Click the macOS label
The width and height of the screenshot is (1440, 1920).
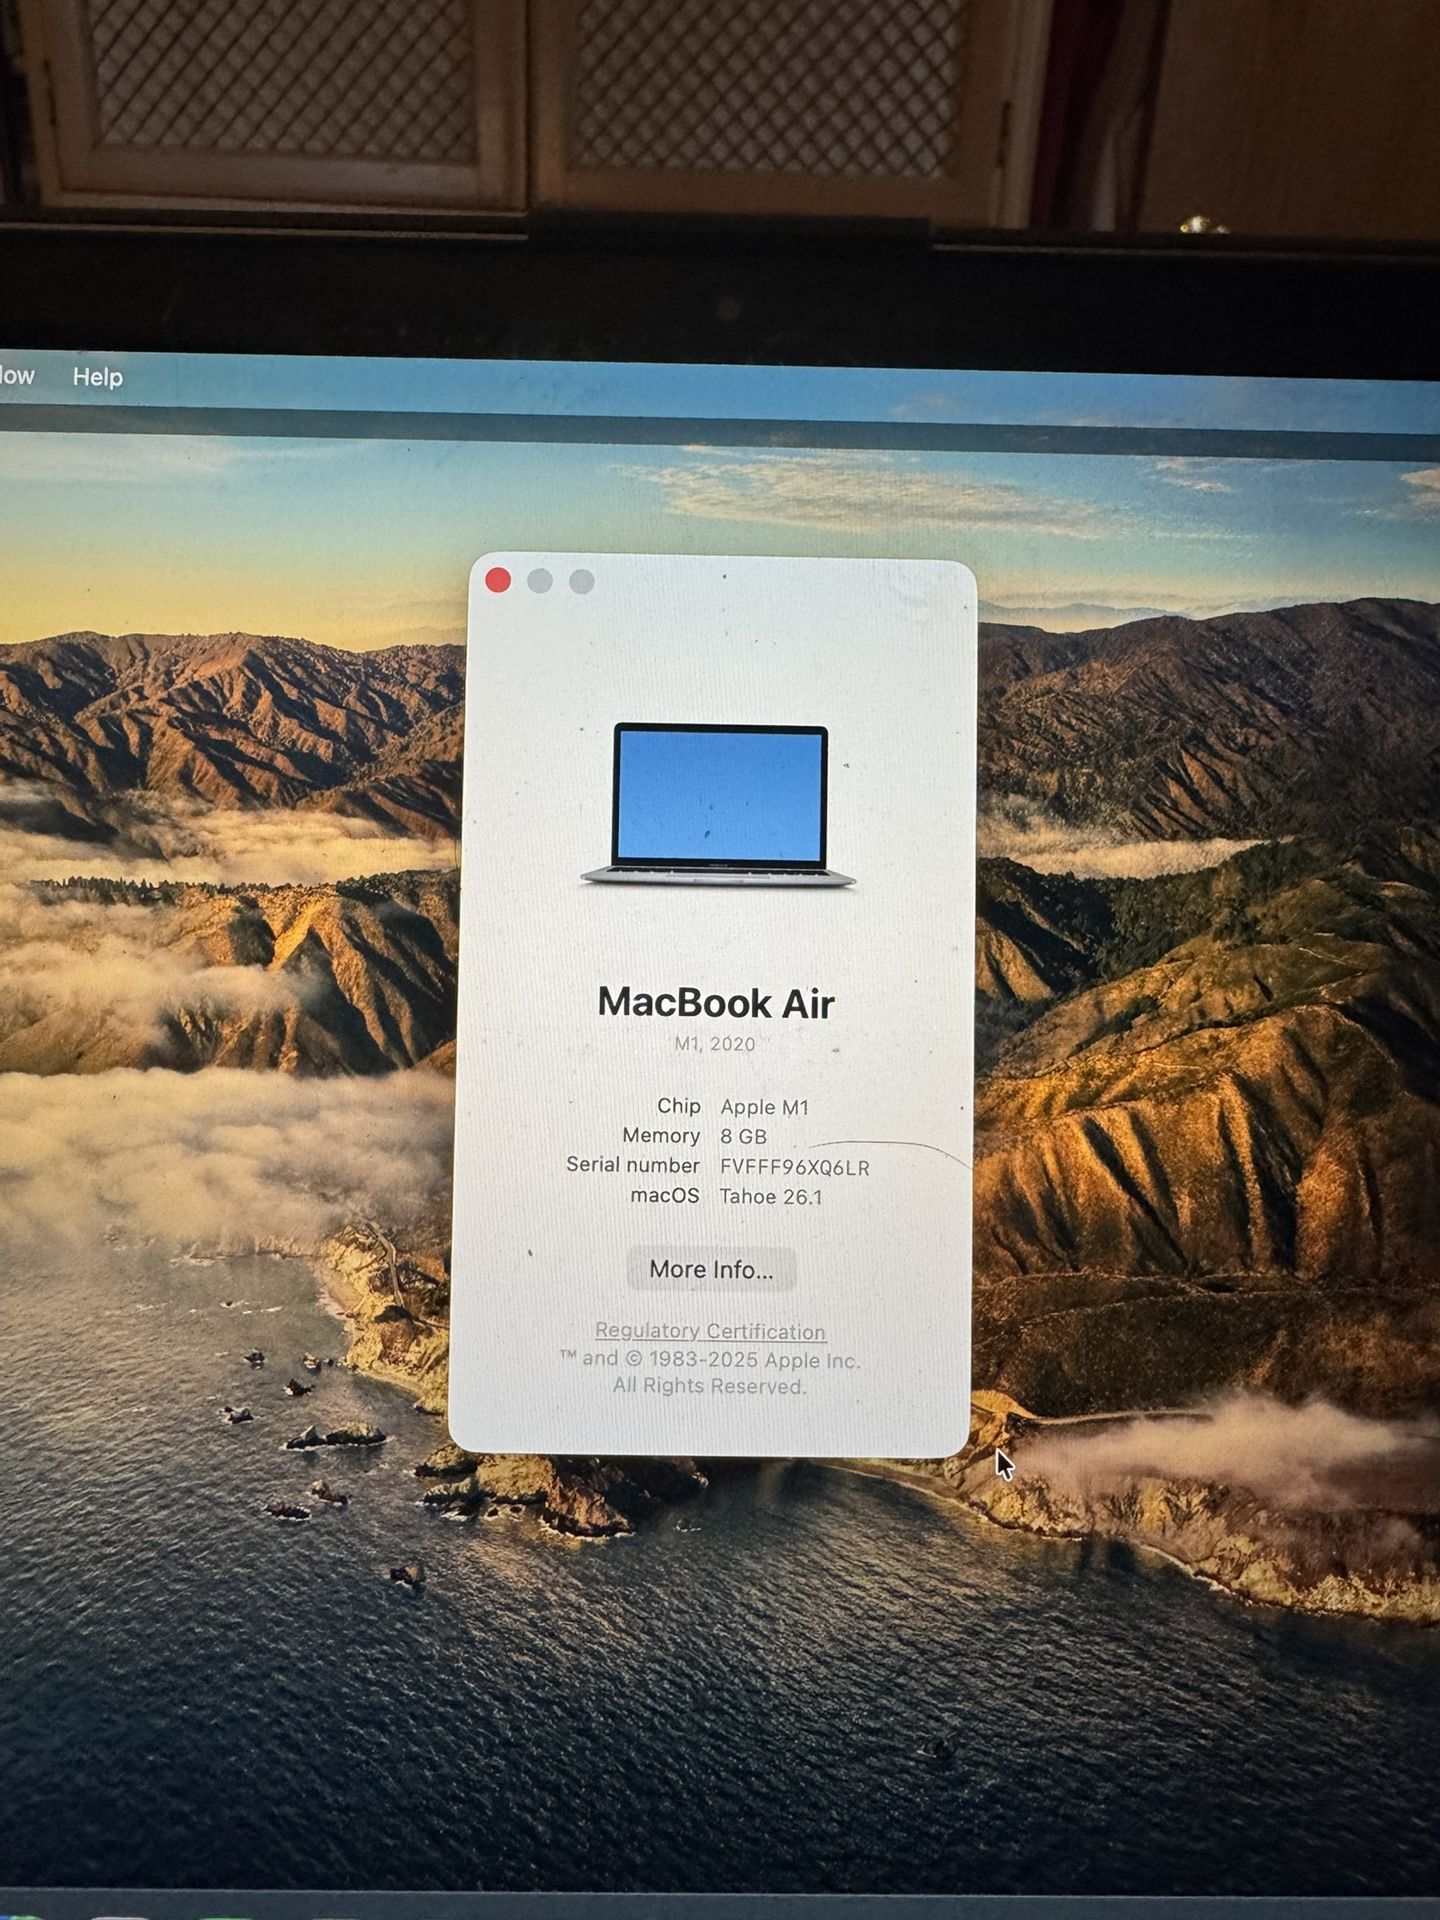click(x=665, y=1195)
